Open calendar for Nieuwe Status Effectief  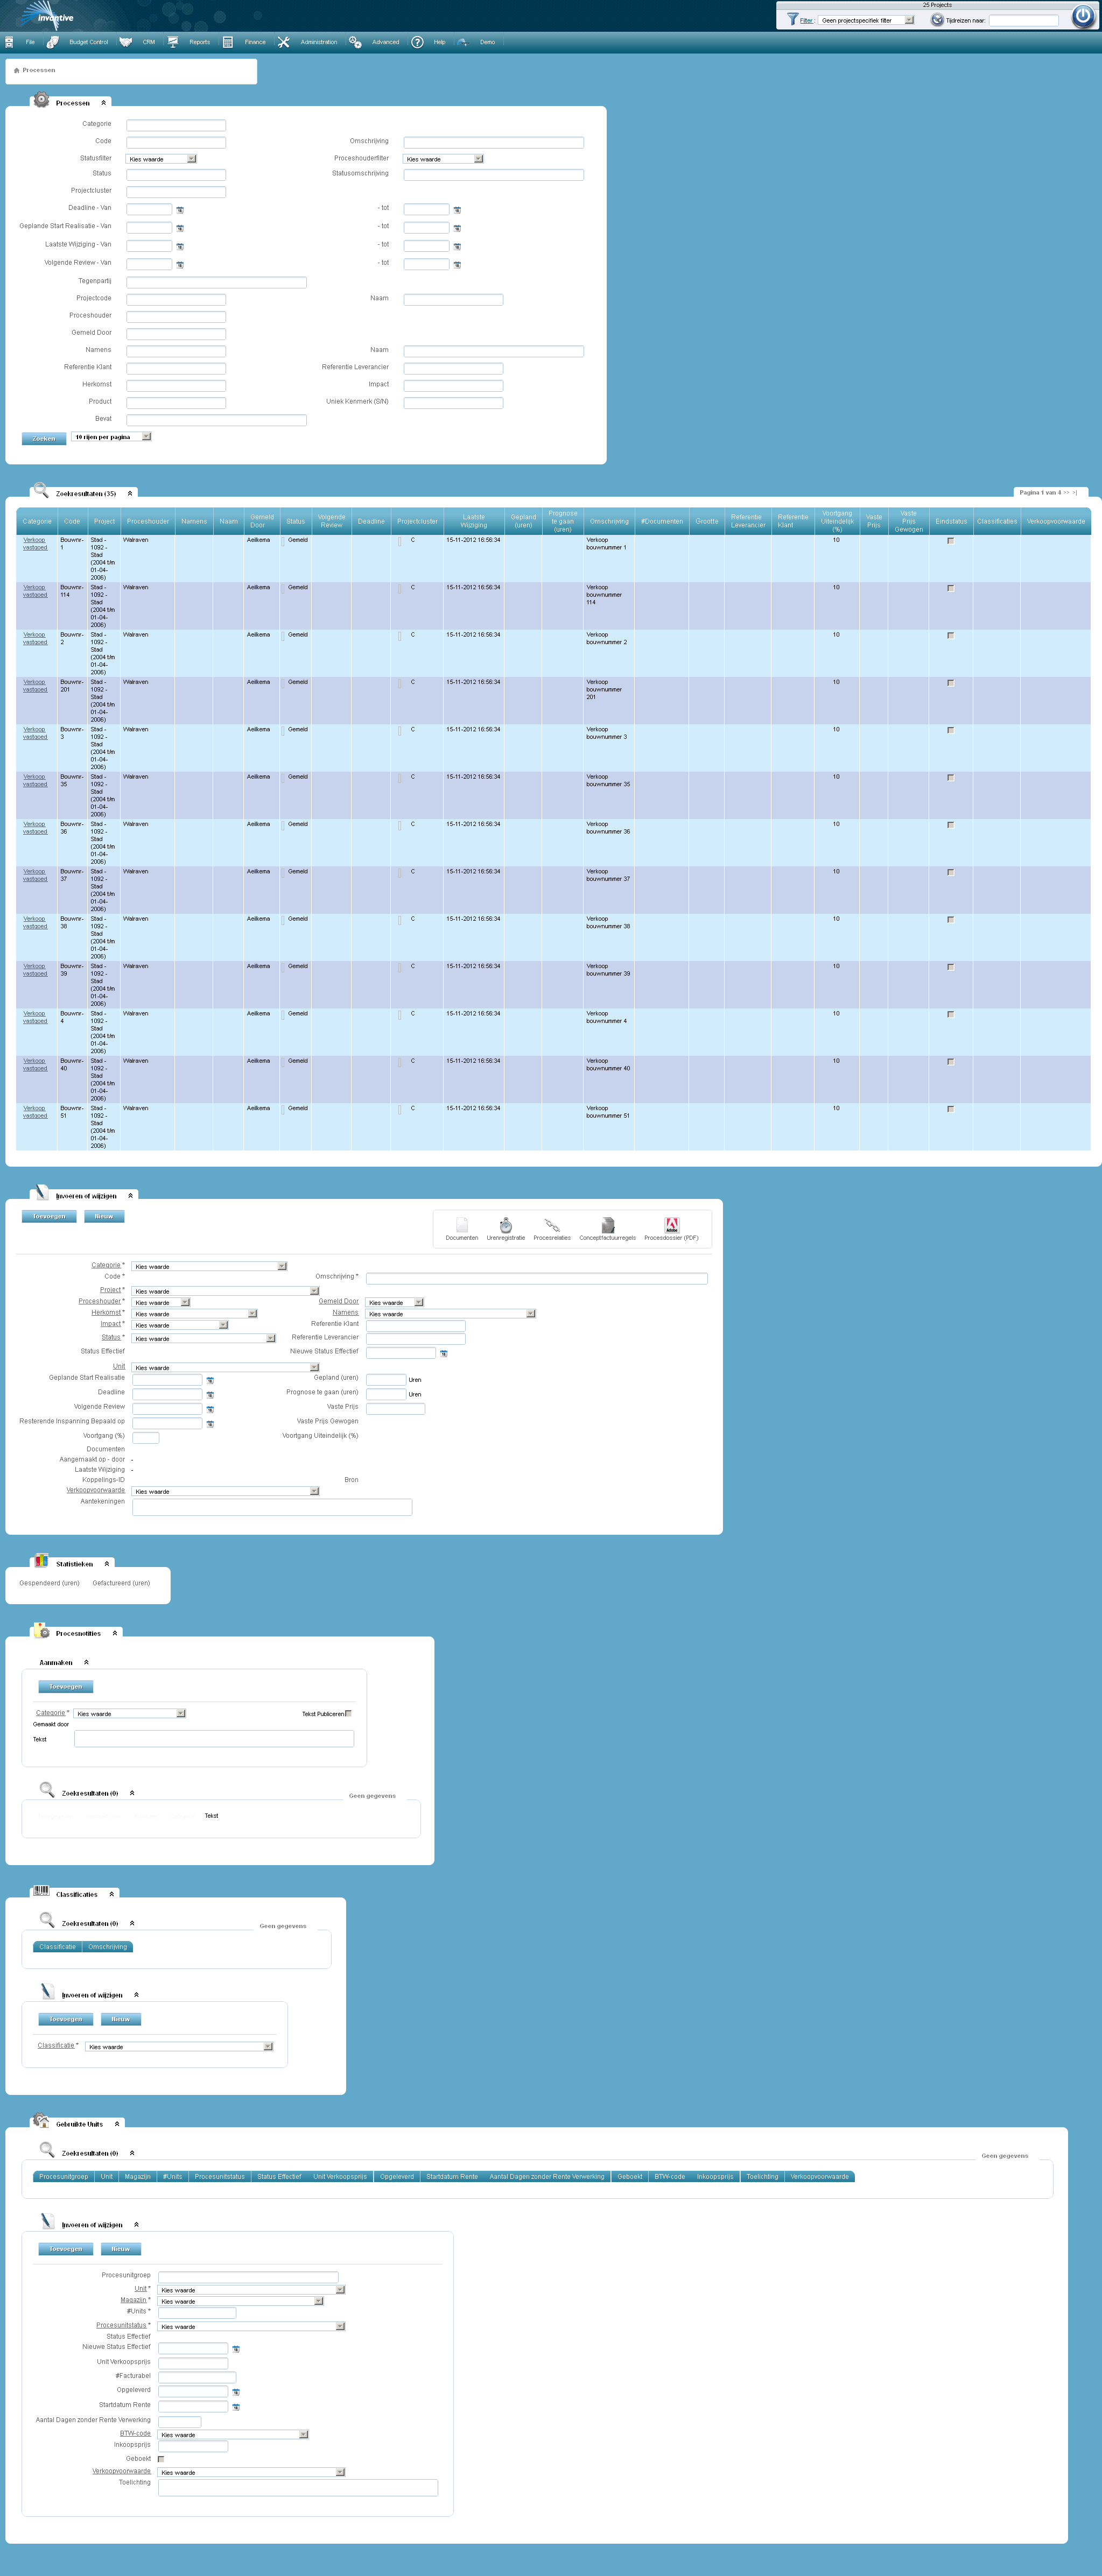click(443, 1354)
